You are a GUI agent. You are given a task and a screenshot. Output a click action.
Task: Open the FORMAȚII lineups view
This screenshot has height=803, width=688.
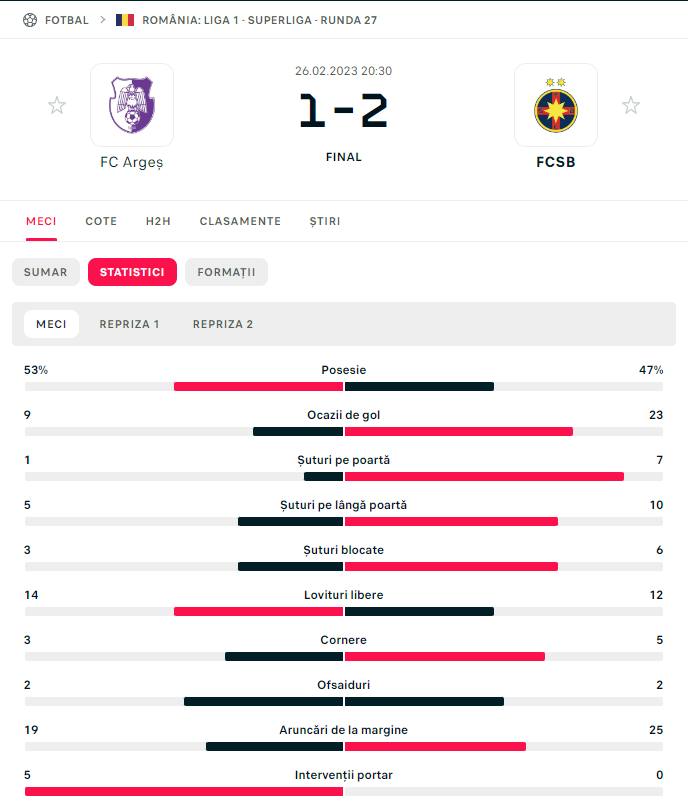click(x=226, y=272)
